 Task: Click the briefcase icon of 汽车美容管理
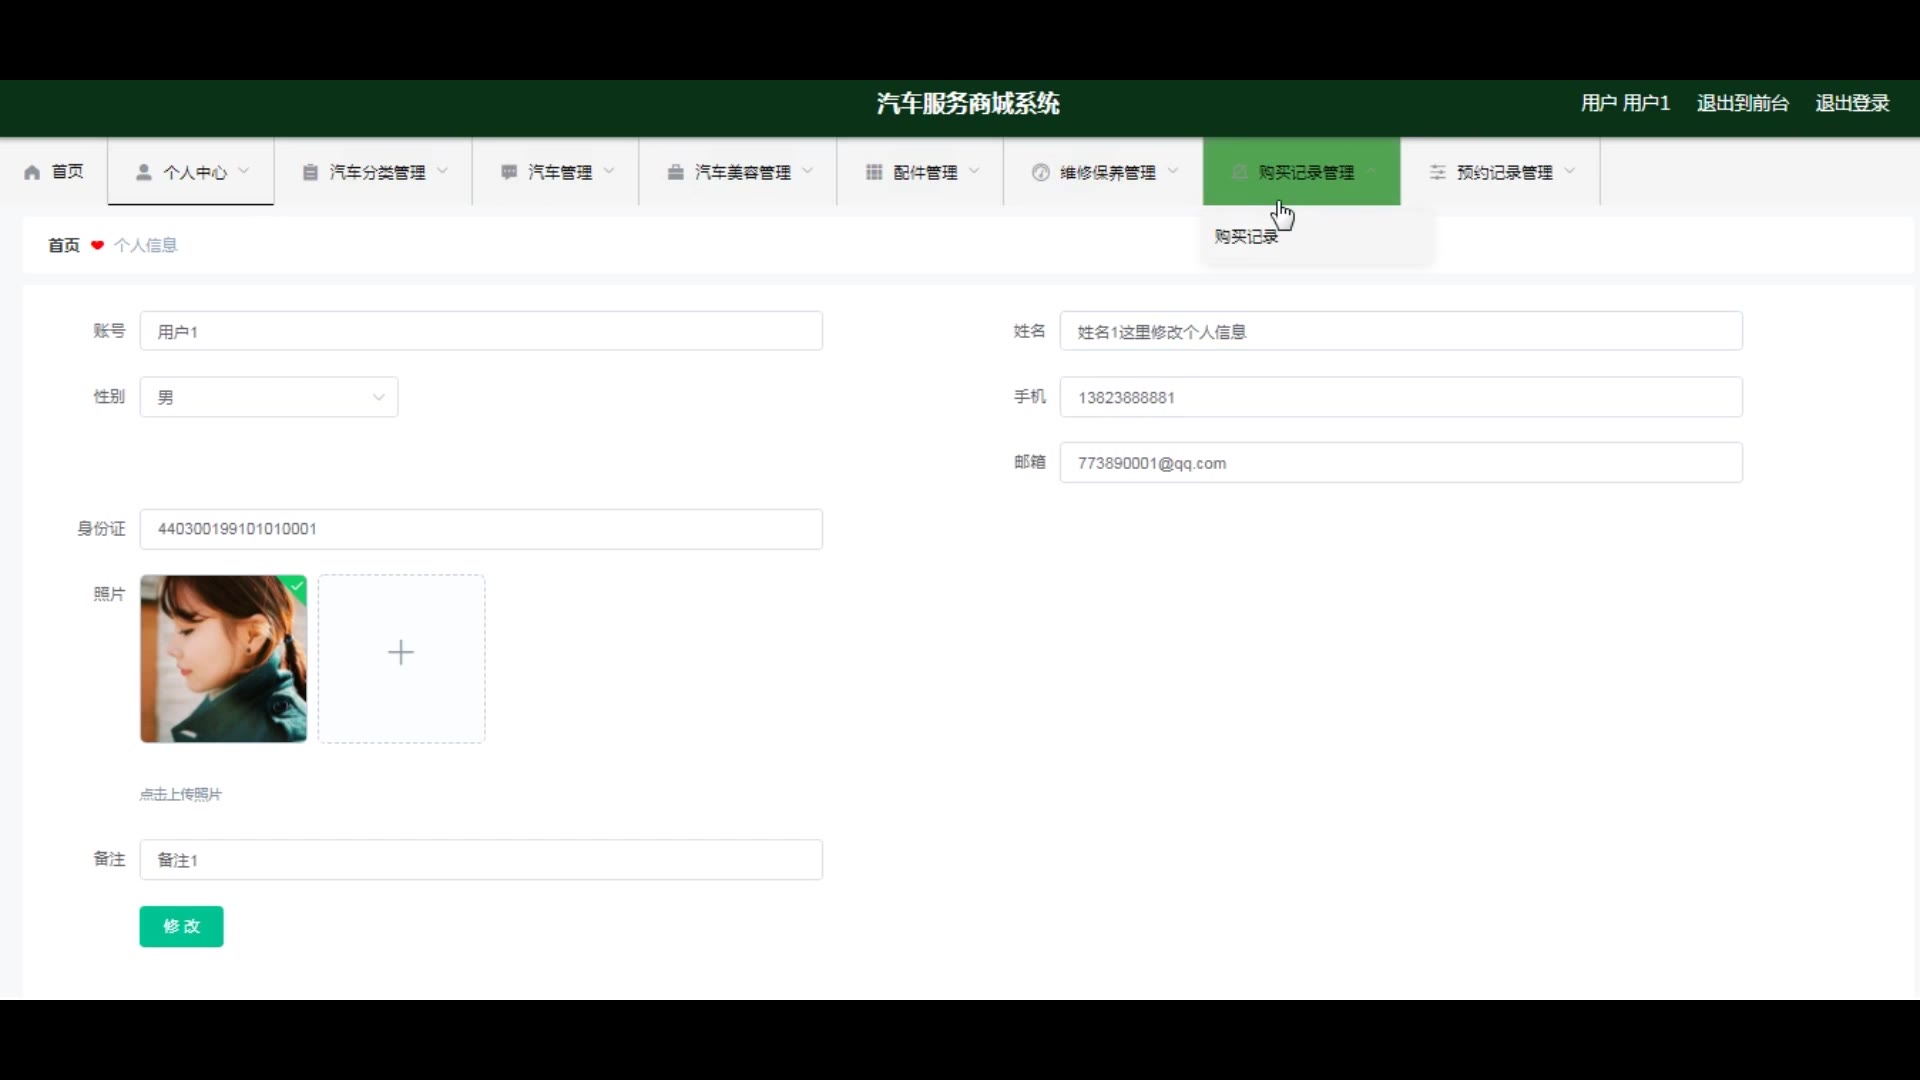(x=676, y=173)
